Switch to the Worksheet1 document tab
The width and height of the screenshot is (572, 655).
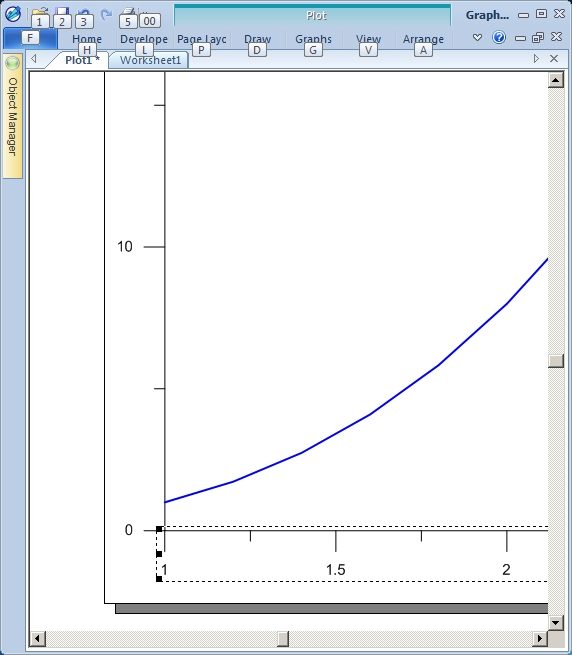click(x=150, y=60)
